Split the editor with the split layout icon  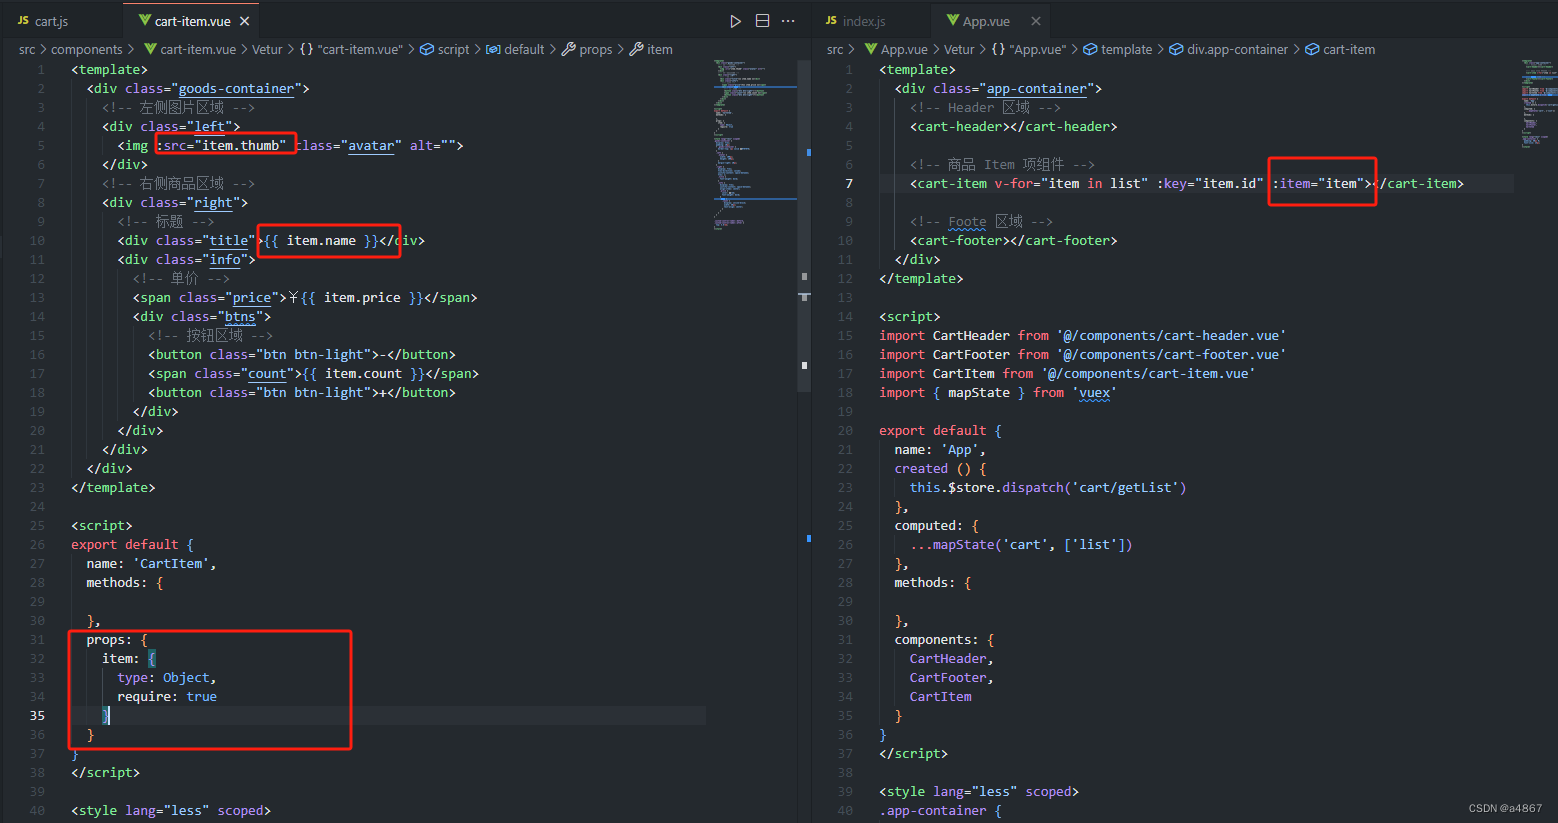coord(762,20)
